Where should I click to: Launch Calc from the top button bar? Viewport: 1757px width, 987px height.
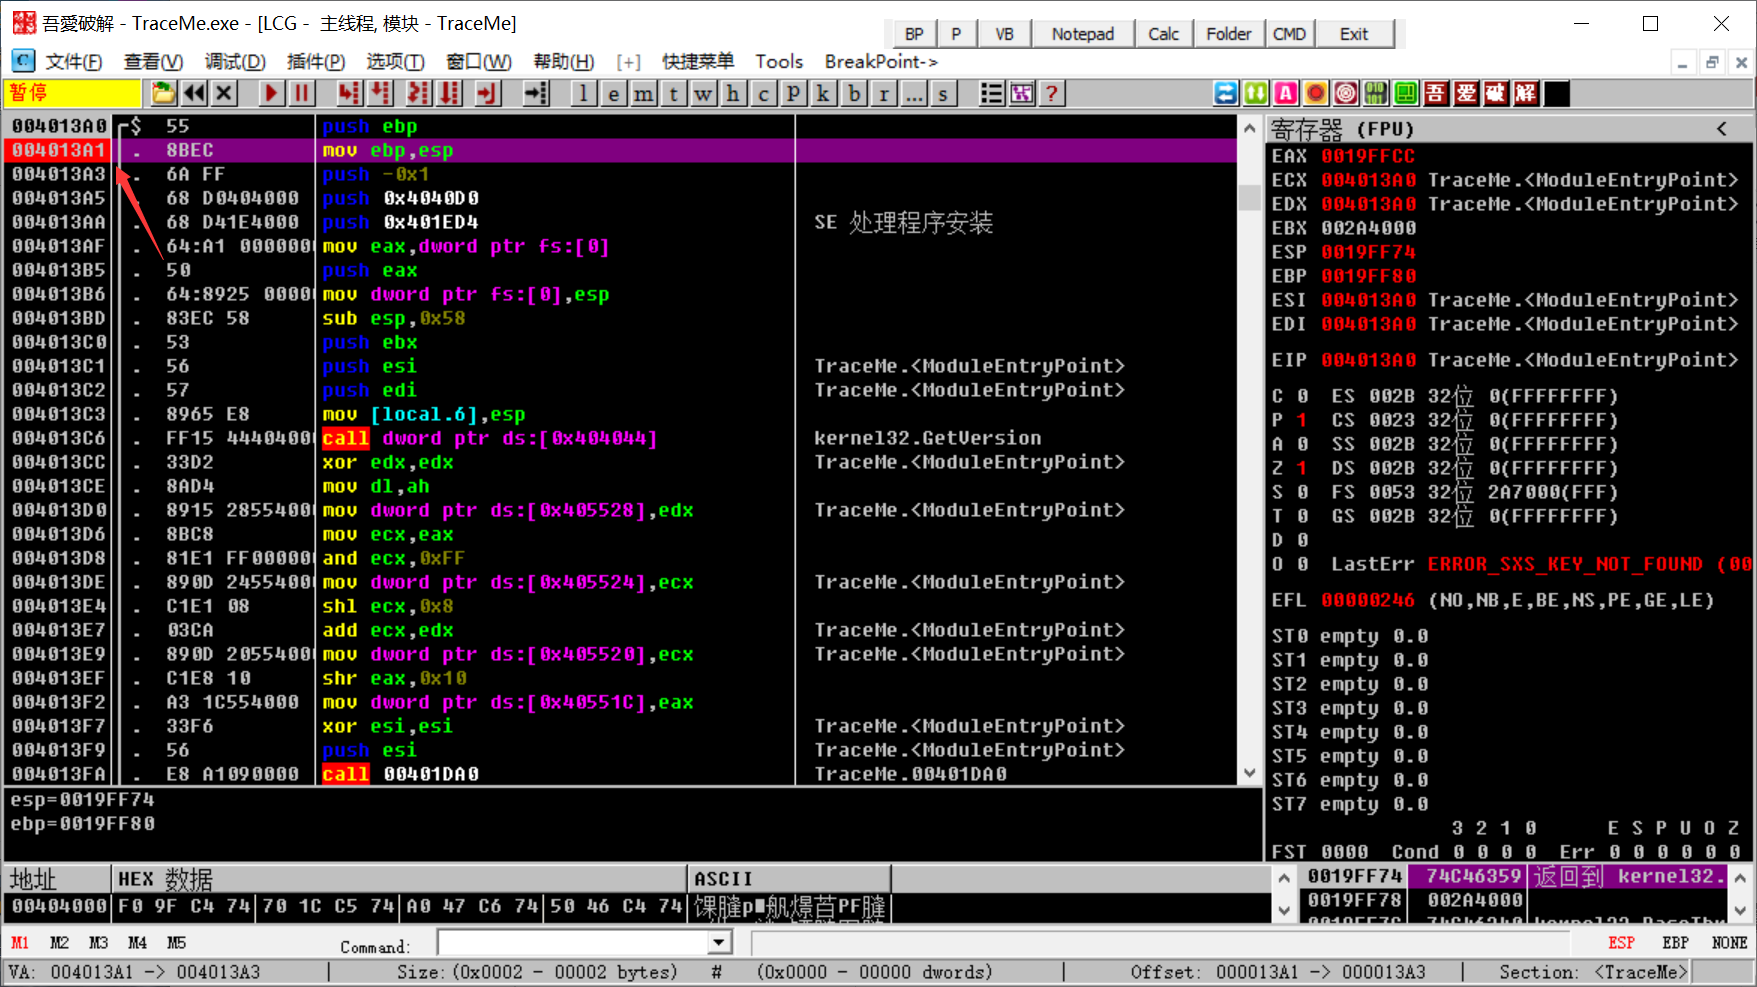coord(1163,34)
